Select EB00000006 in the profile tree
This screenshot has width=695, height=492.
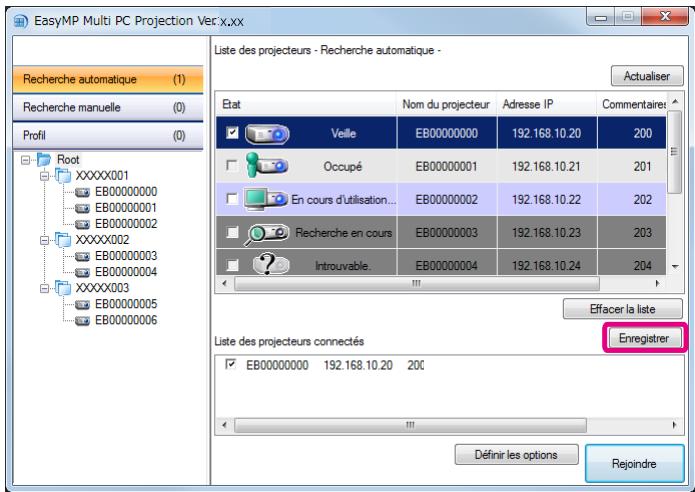point(126,320)
